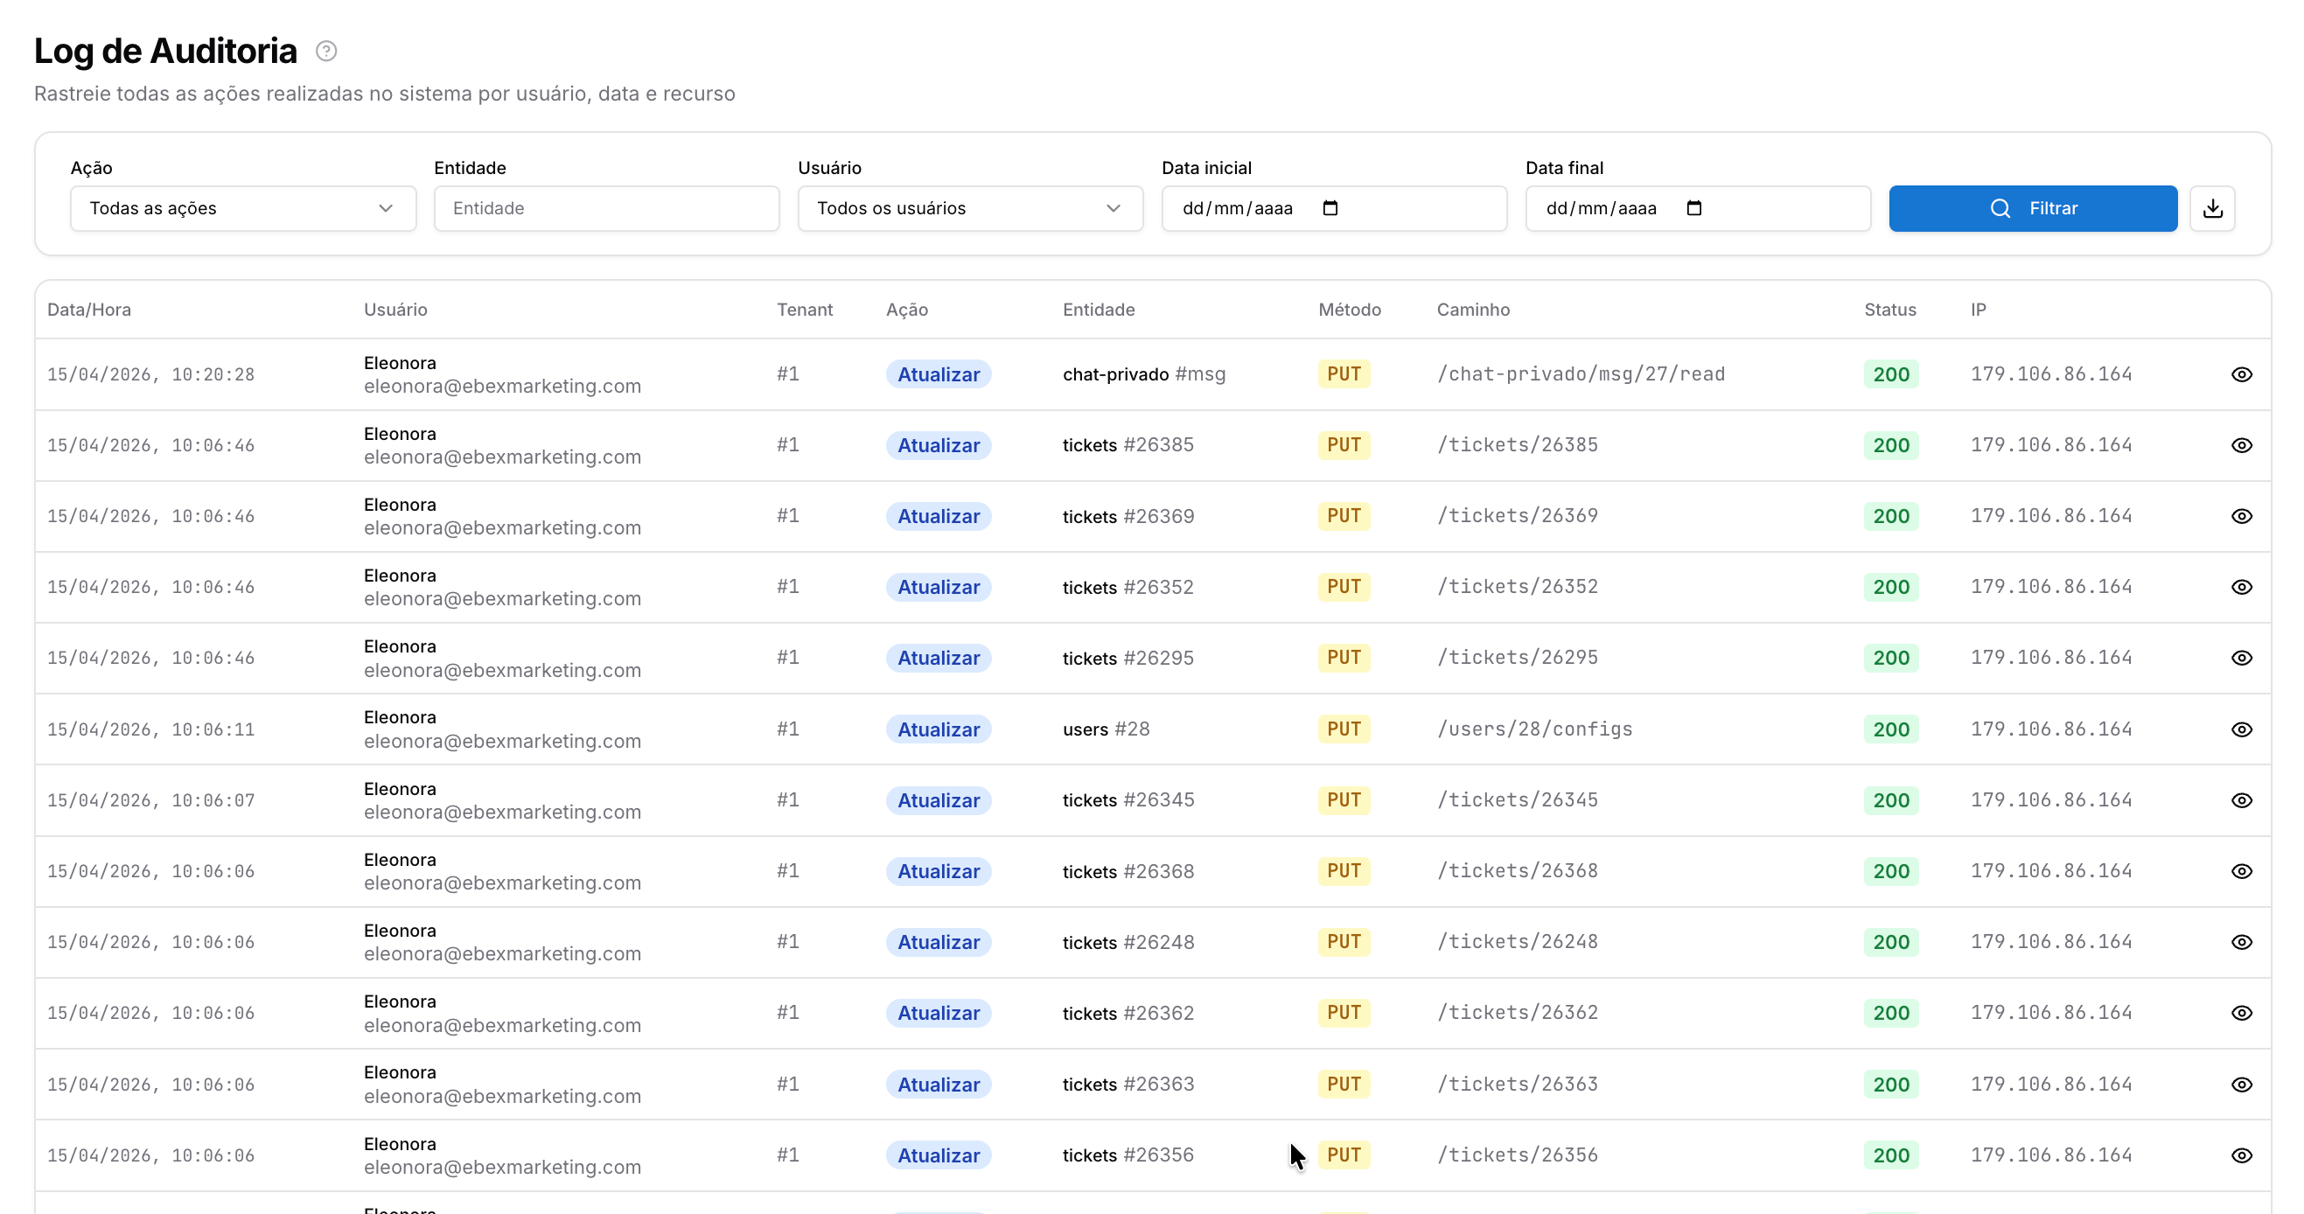Click 200 status in tickets #26369 row
2304x1214 pixels.
pos(1890,516)
